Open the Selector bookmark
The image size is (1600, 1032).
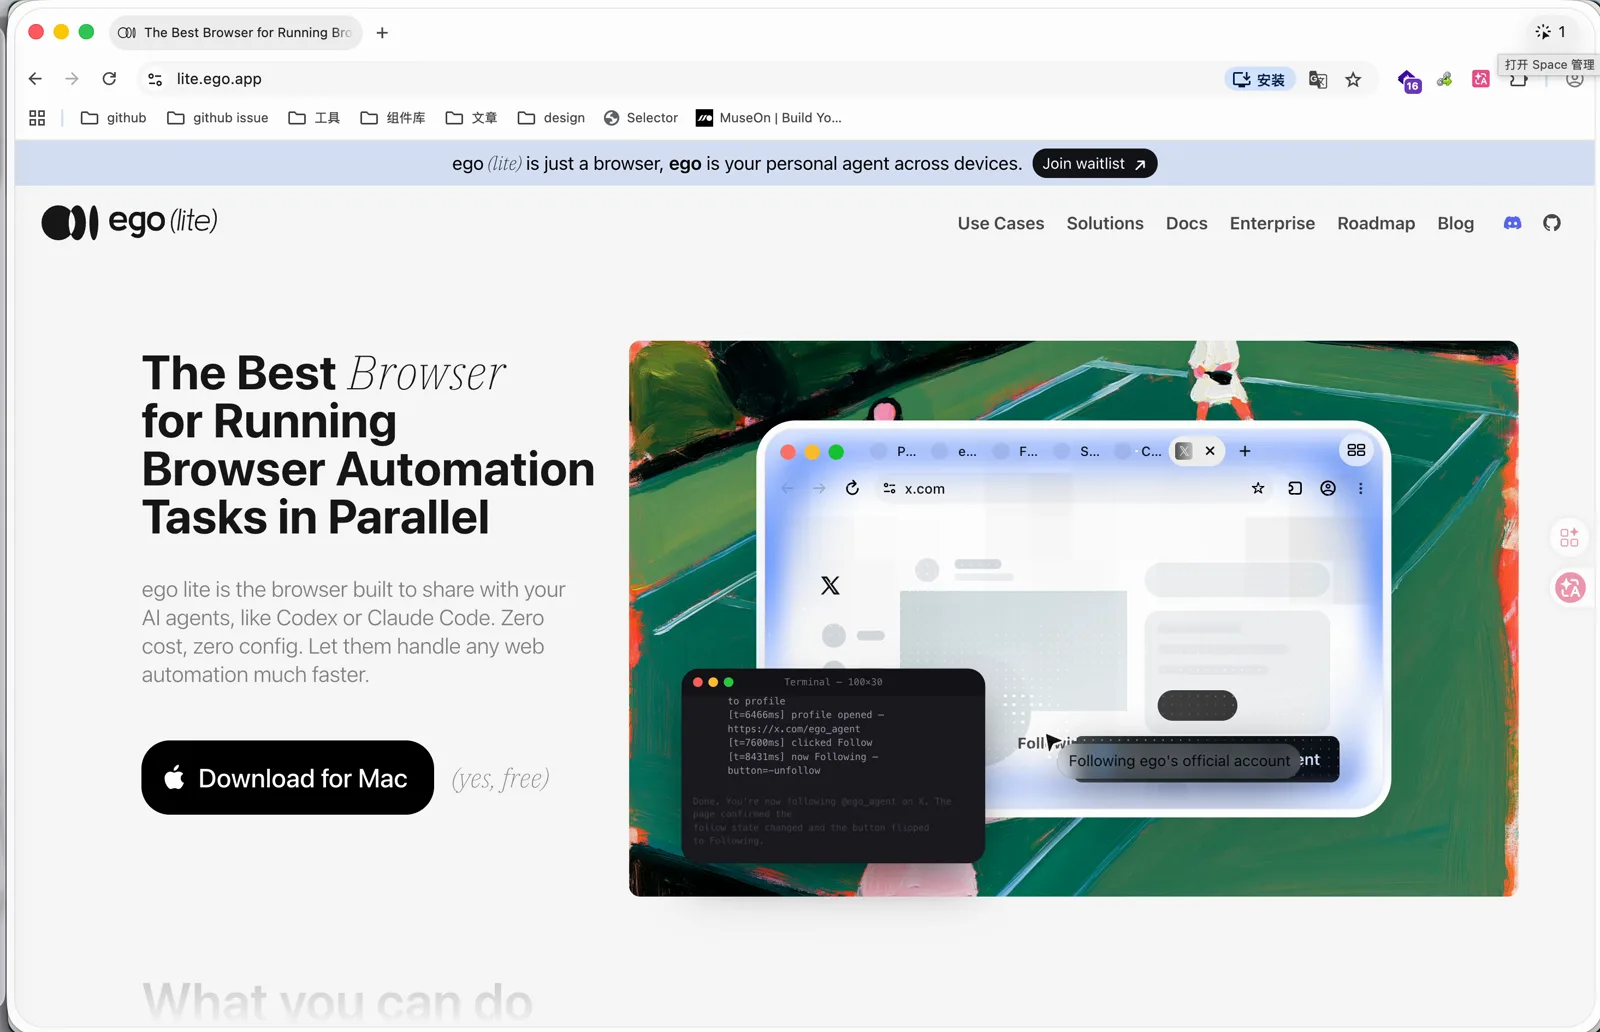pos(641,118)
